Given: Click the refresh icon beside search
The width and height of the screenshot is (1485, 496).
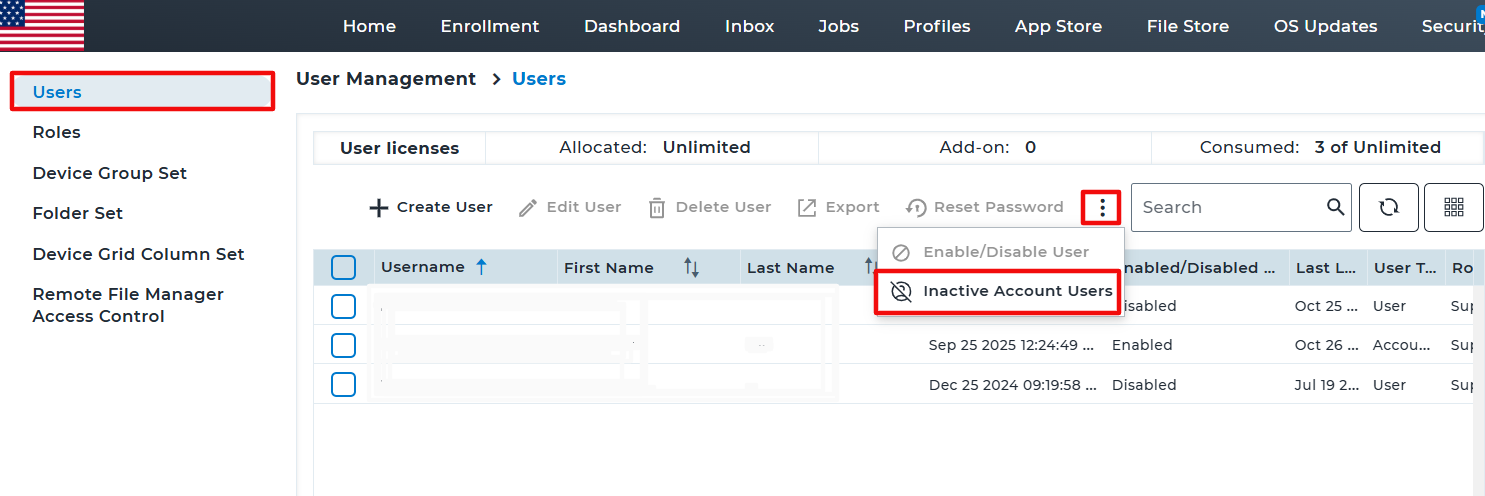Looking at the screenshot, I should pyautogui.click(x=1388, y=207).
